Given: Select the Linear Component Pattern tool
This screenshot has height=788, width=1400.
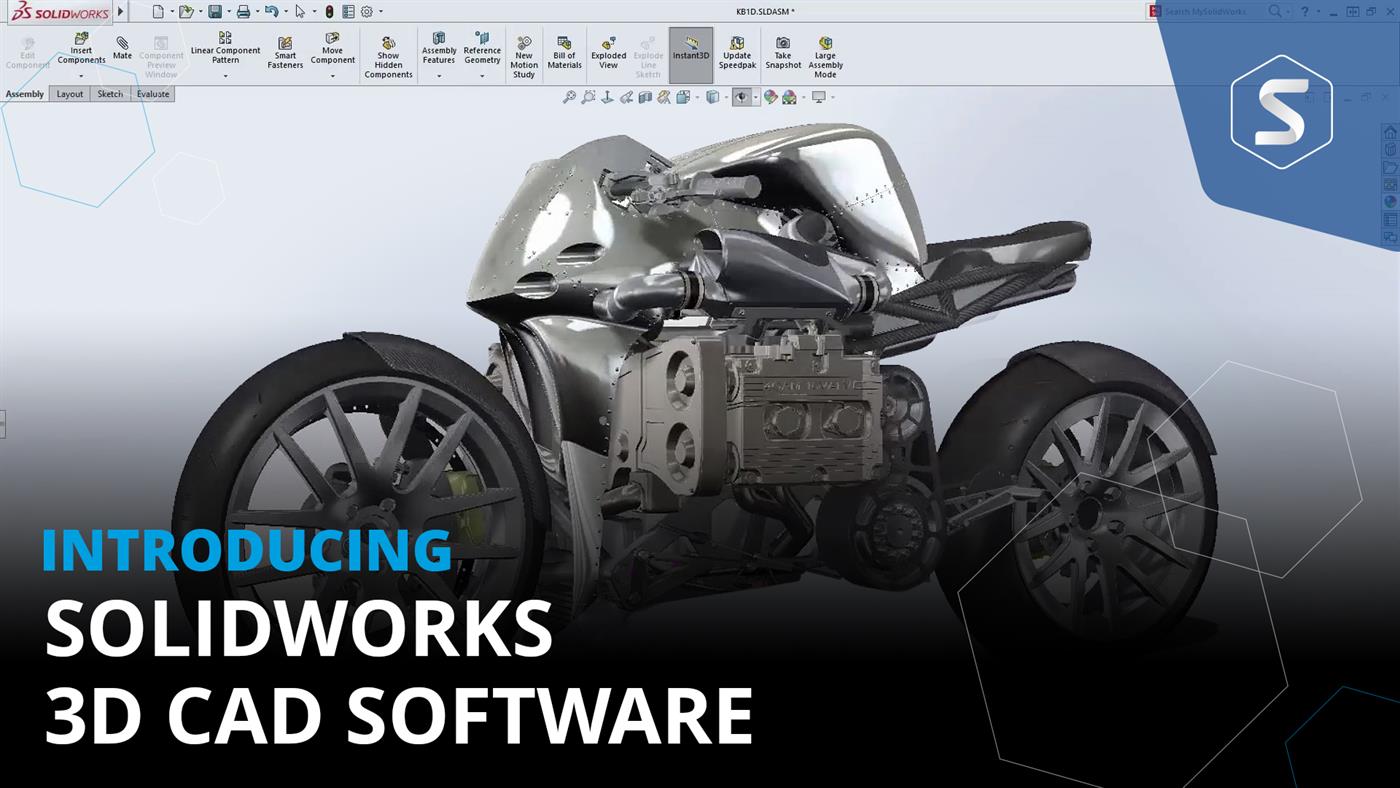Looking at the screenshot, I should (x=225, y=50).
